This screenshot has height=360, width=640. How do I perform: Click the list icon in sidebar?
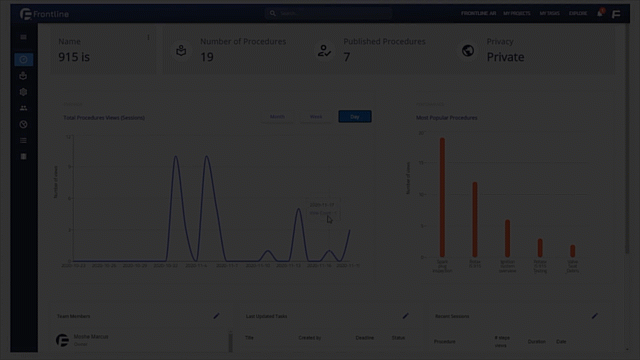click(x=23, y=140)
